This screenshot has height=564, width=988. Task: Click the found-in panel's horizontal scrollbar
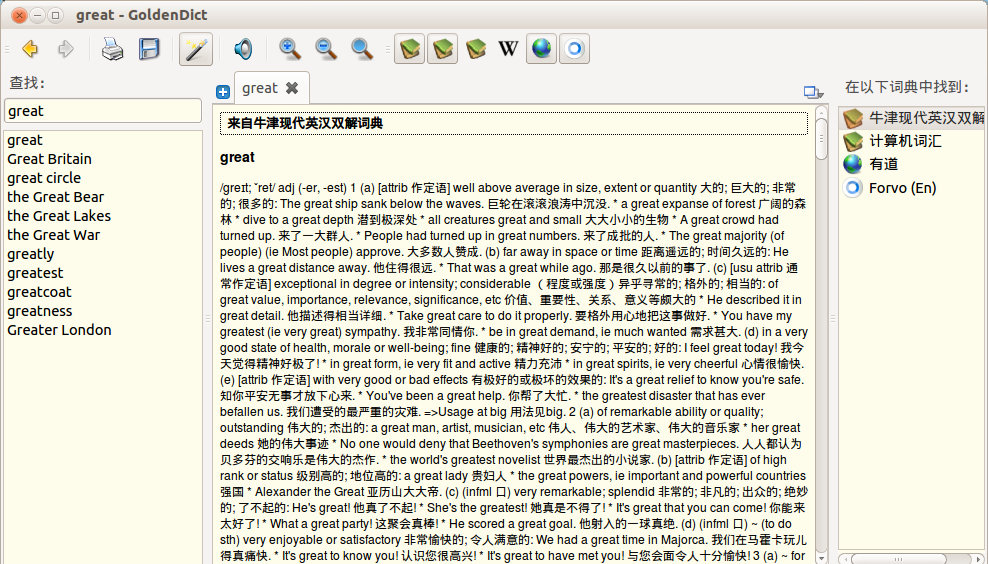pos(898,558)
